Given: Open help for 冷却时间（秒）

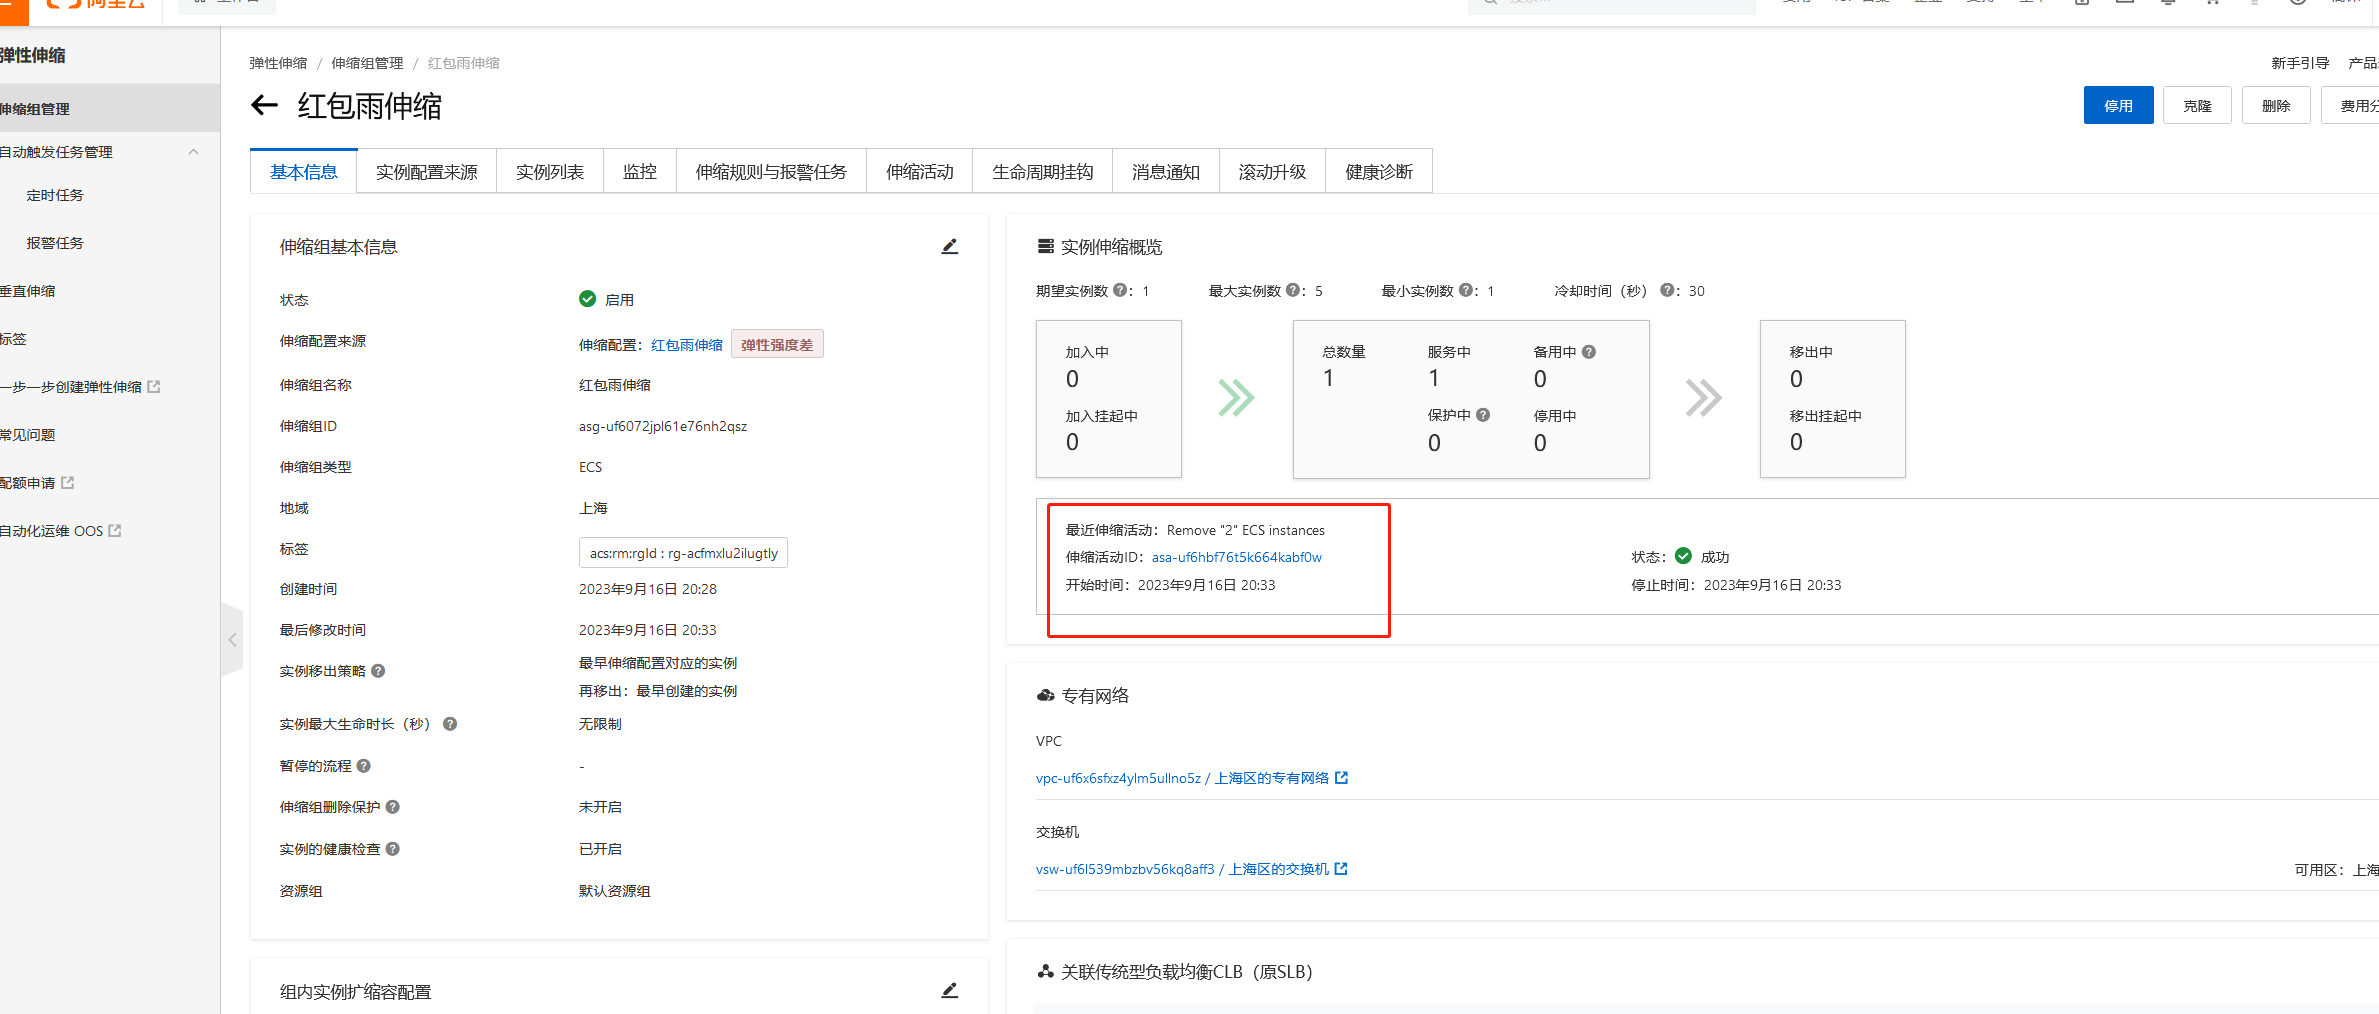Looking at the screenshot, I should click(x=1667, y=290).
